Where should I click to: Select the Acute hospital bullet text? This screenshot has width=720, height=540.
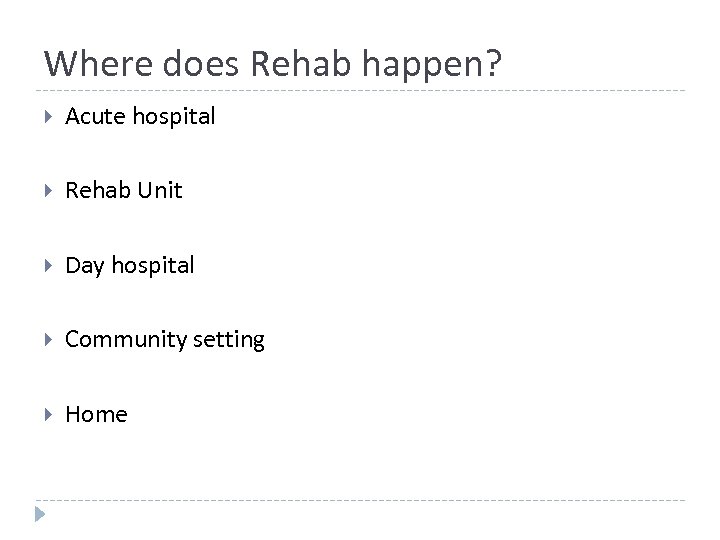[x=140, y=117]
